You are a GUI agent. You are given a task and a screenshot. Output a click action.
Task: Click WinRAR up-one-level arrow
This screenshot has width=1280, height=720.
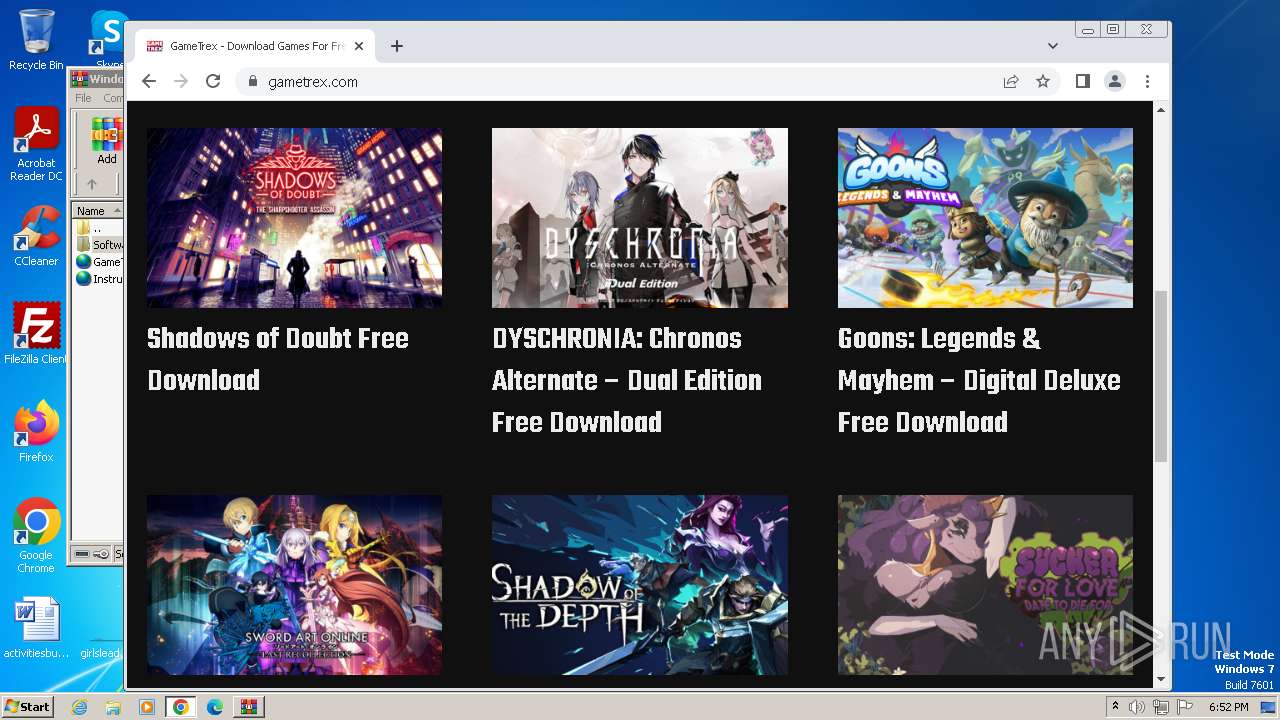[91, 185]
